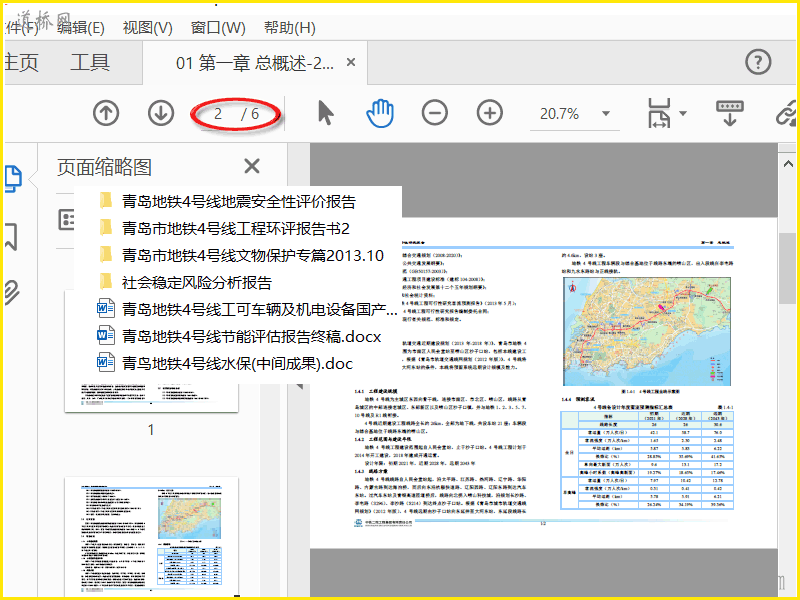Open help with question mark icon
The image size is (800, 600).
coord(758,62)
